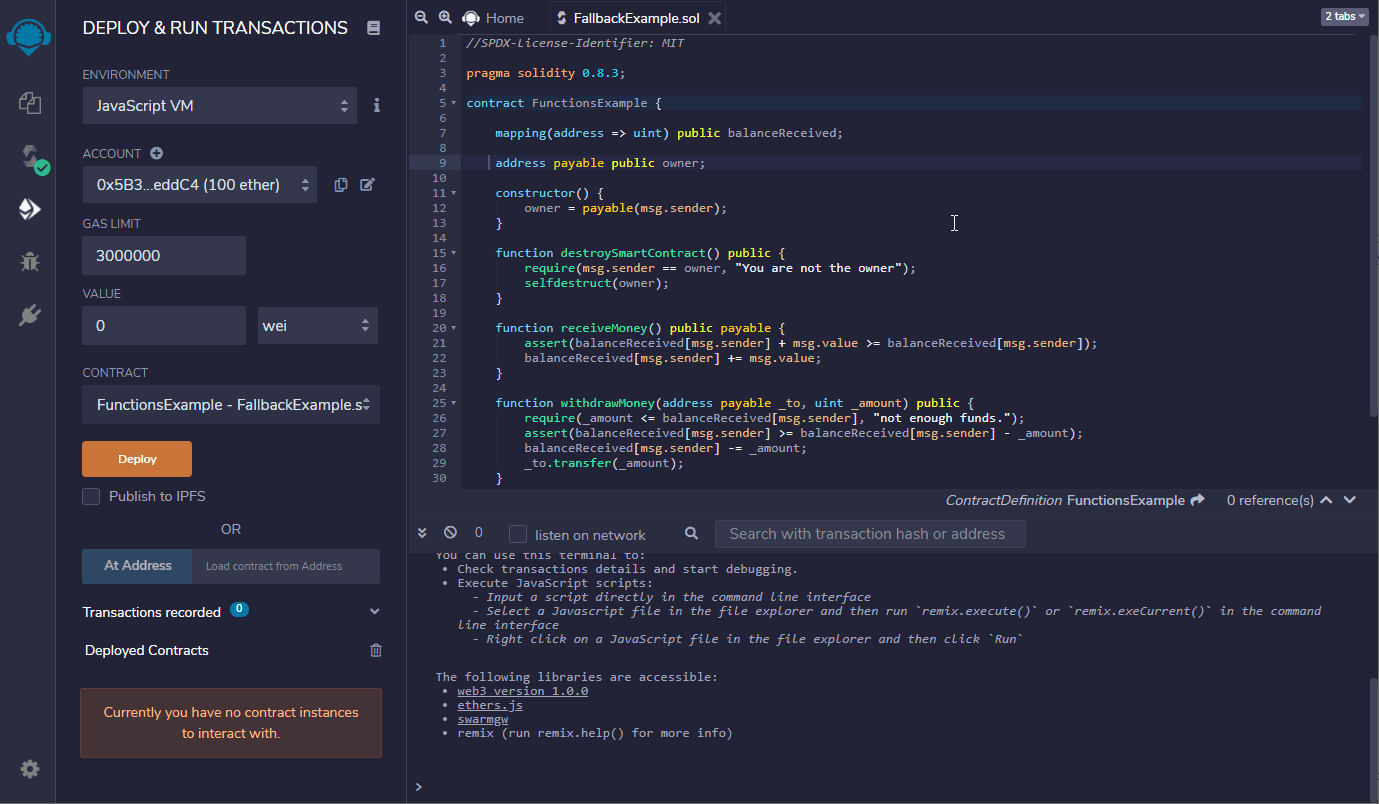Click pending transactions counter 0 in terminal
This screenshot has width=1379, height=804.
click(479, 533)
